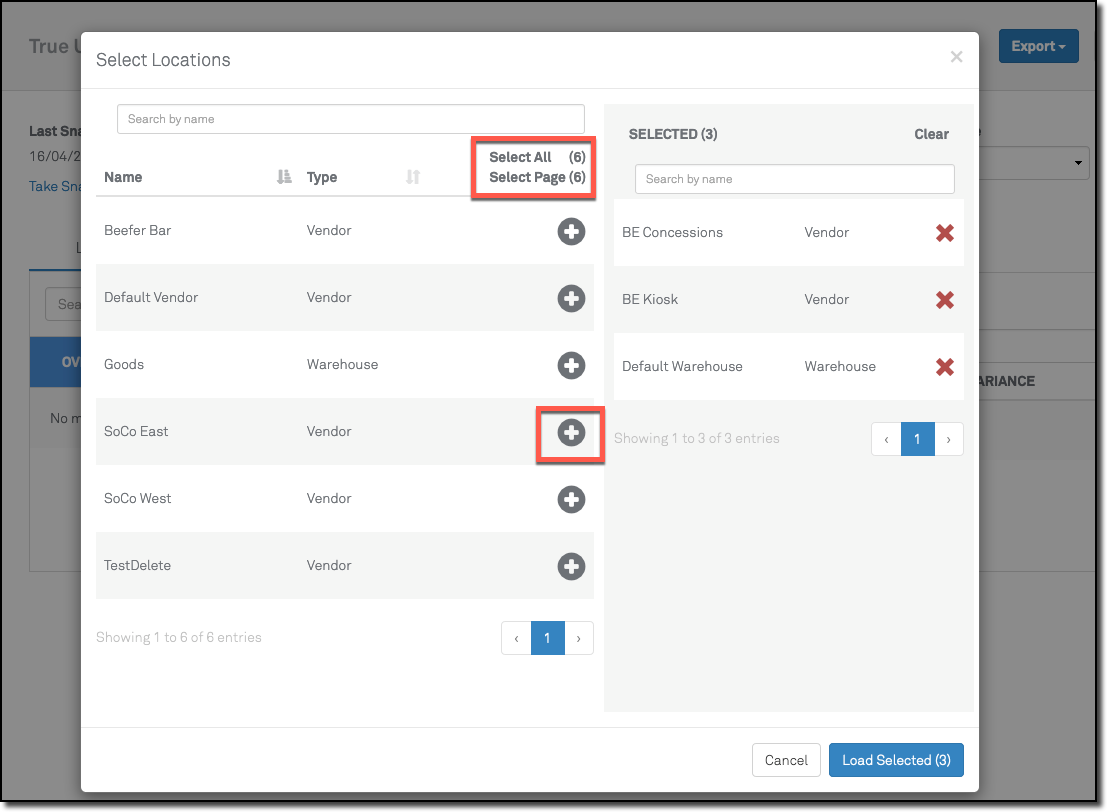The height and width of the screenshot is (812, 1107).
Task: Remove BE Concessions from selected list
Action: [944, 233]
